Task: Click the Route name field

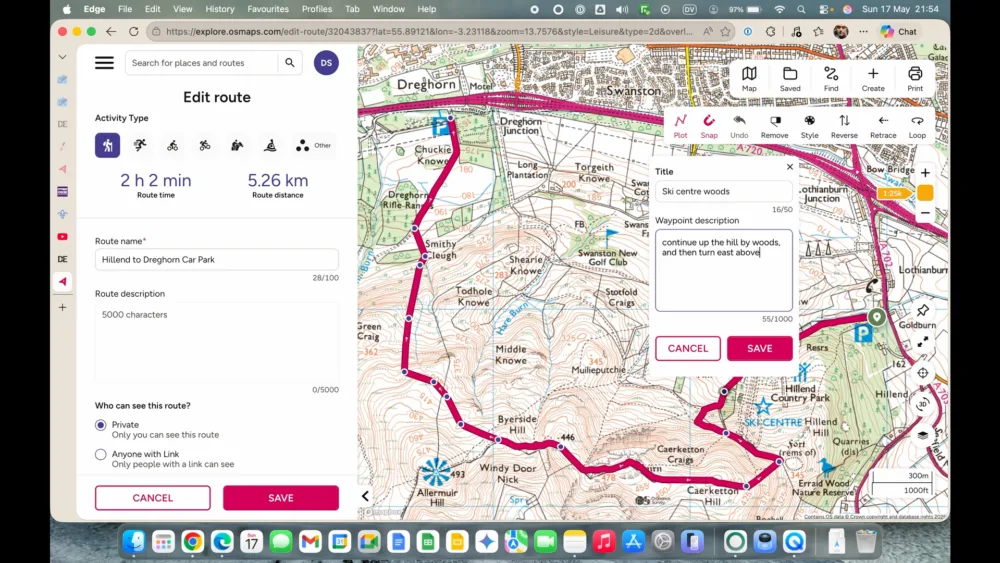Action: click(216, 260)
